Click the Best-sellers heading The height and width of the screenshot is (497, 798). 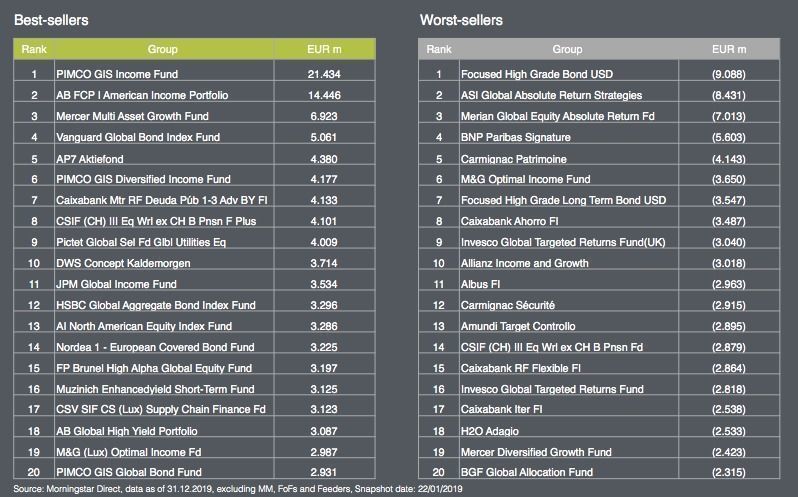(51, 20)
